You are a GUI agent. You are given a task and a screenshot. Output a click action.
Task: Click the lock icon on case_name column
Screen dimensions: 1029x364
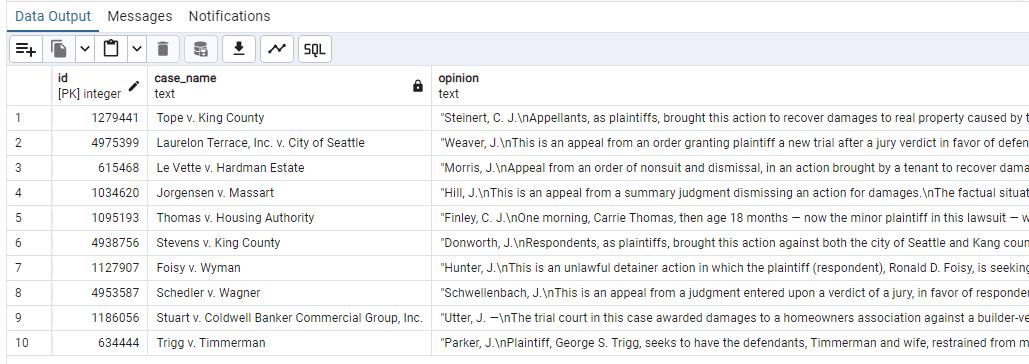pos(417,86)
